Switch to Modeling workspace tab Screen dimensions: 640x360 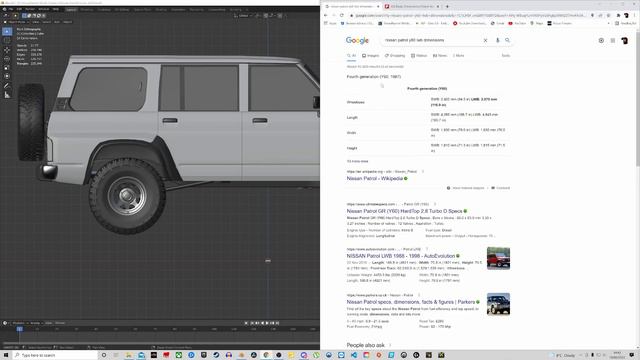click(87, 9)
